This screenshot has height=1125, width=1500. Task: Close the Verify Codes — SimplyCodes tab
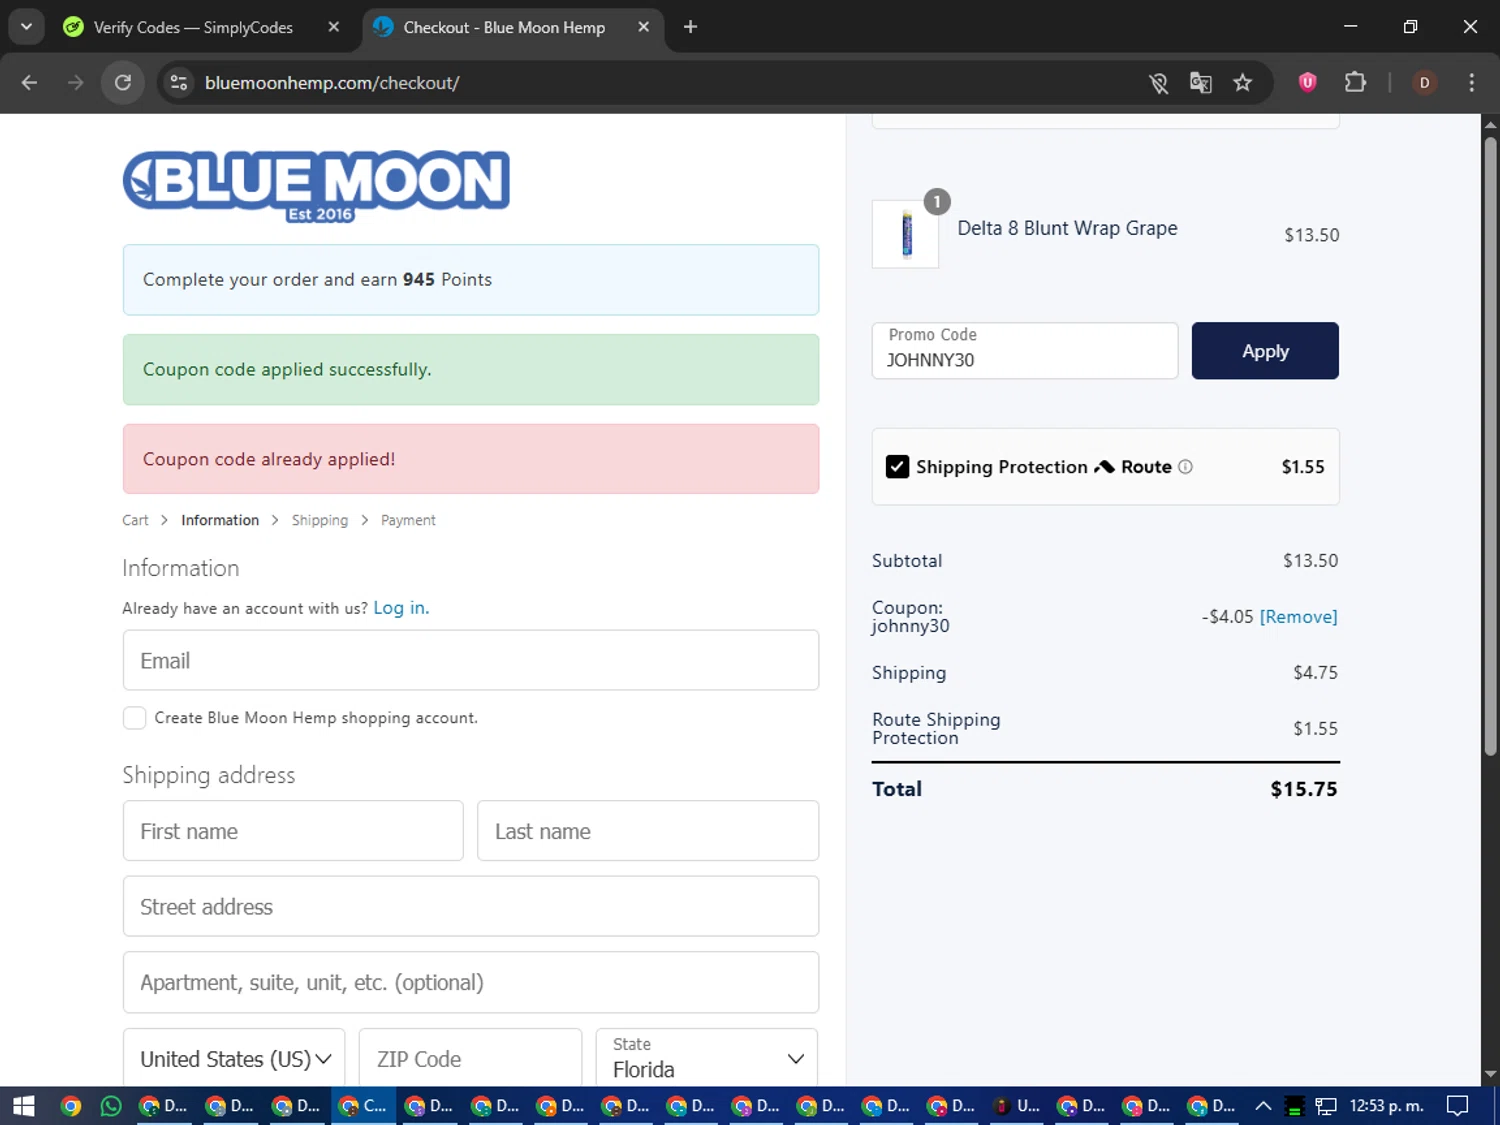point(334,27)
